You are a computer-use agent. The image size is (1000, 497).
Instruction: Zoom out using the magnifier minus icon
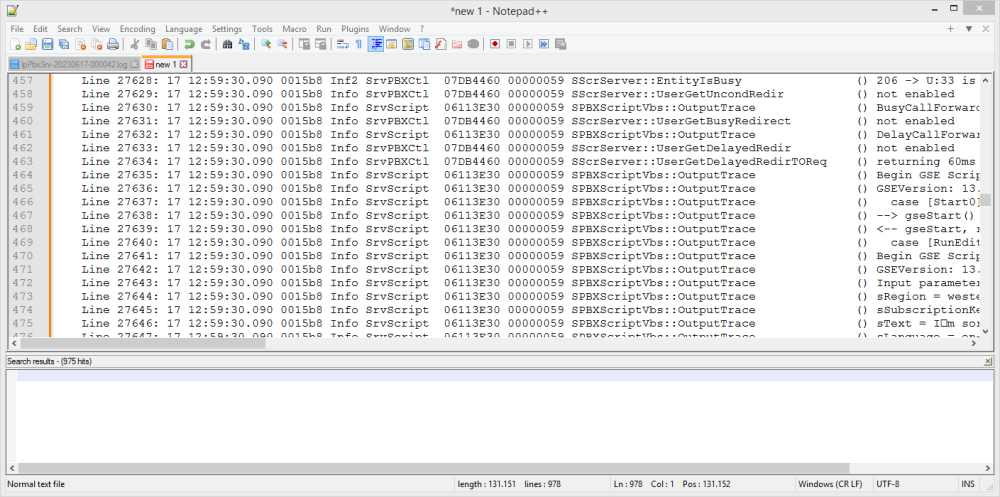pos(282,44)
